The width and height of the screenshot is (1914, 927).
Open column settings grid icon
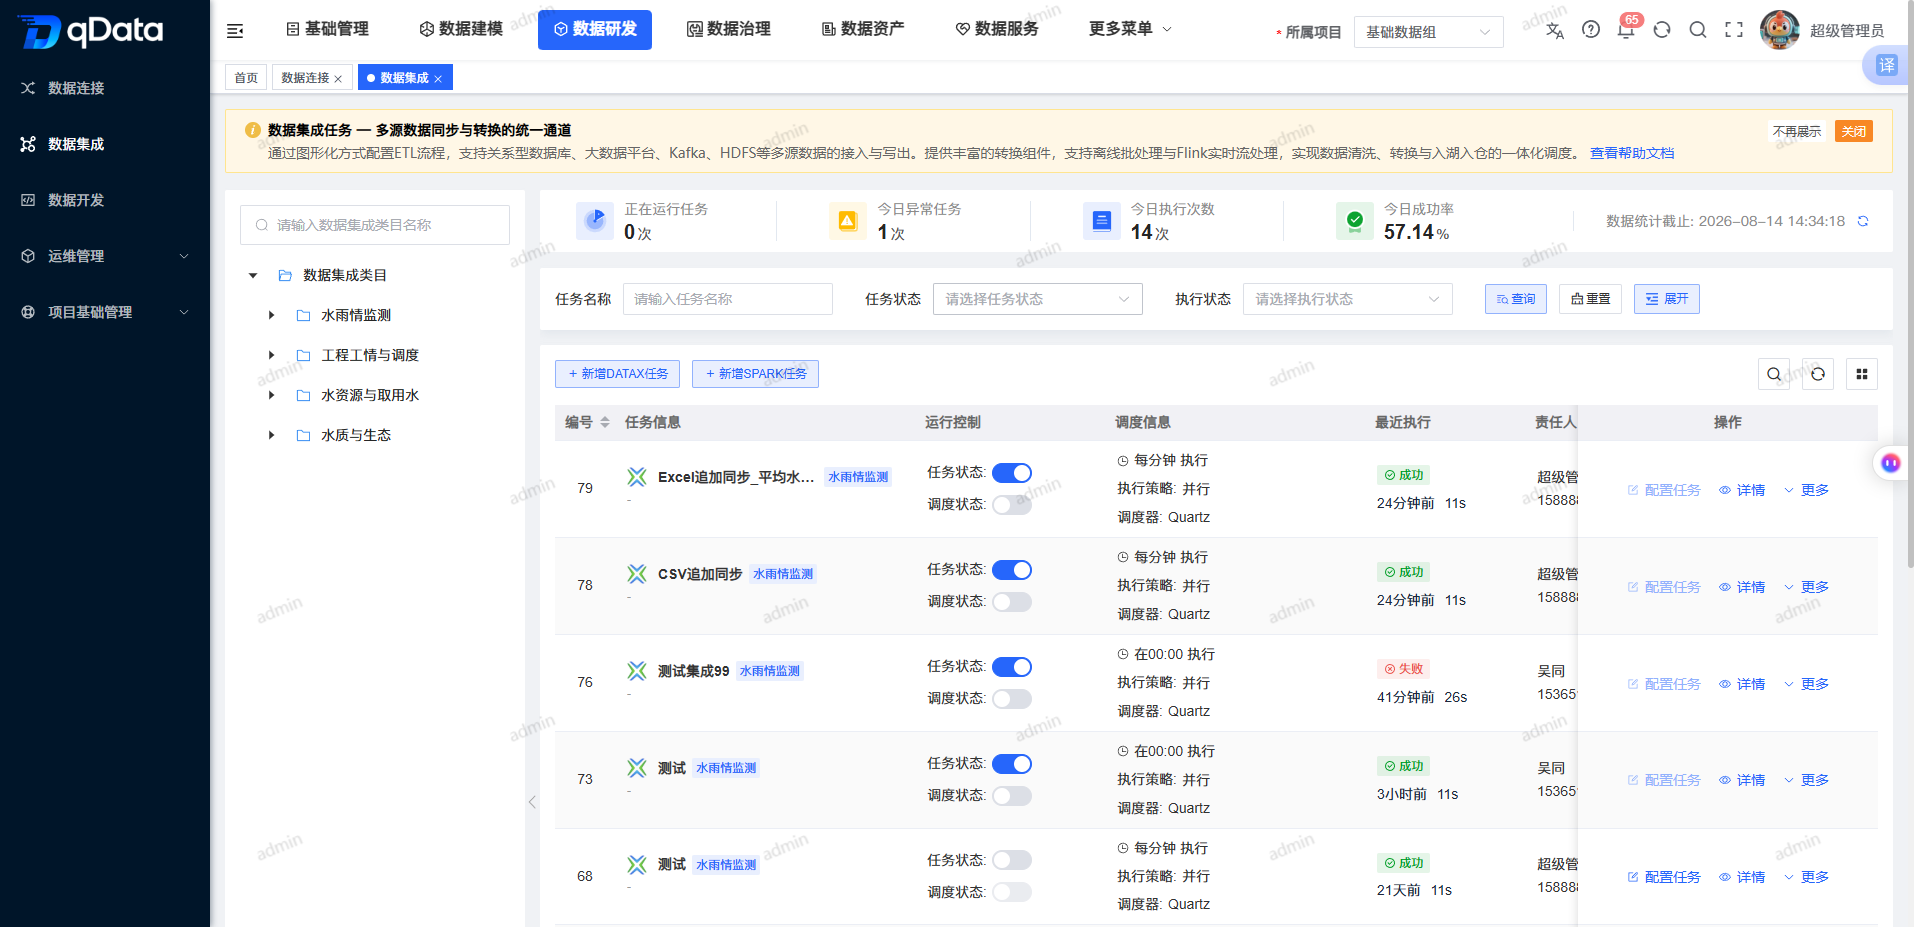pyautogui.click(x=1862, y=374)
